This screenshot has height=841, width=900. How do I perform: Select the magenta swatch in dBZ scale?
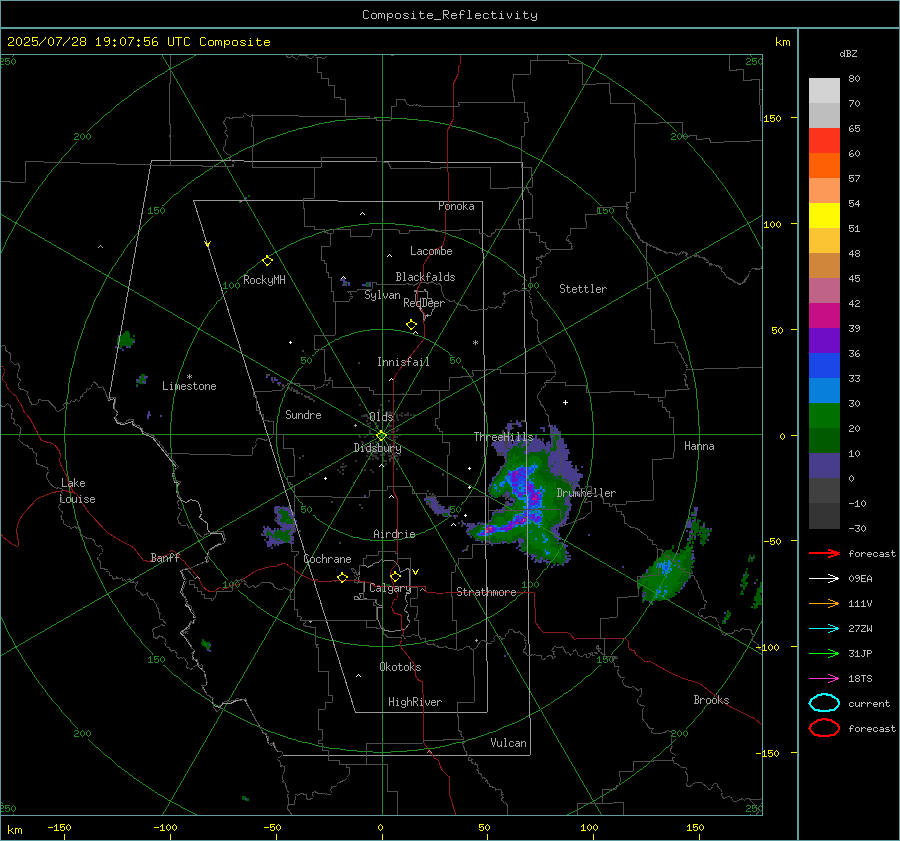pos(824,315)
